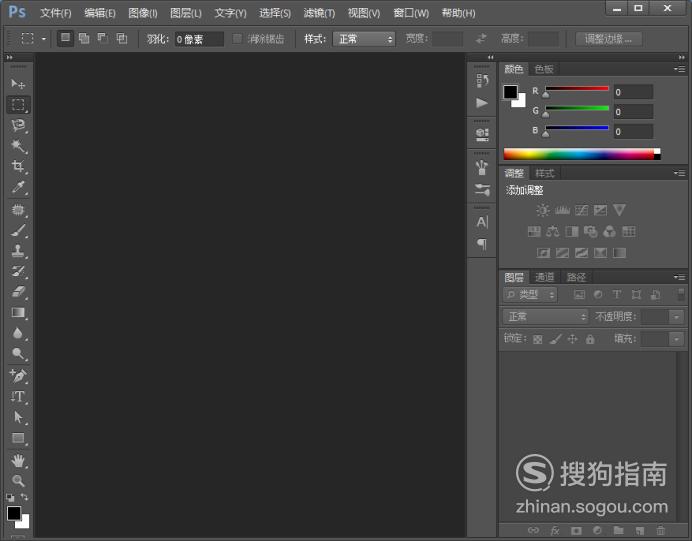Select the Magic Wand tool
This screenshot has height=541, width=692.
18,146
